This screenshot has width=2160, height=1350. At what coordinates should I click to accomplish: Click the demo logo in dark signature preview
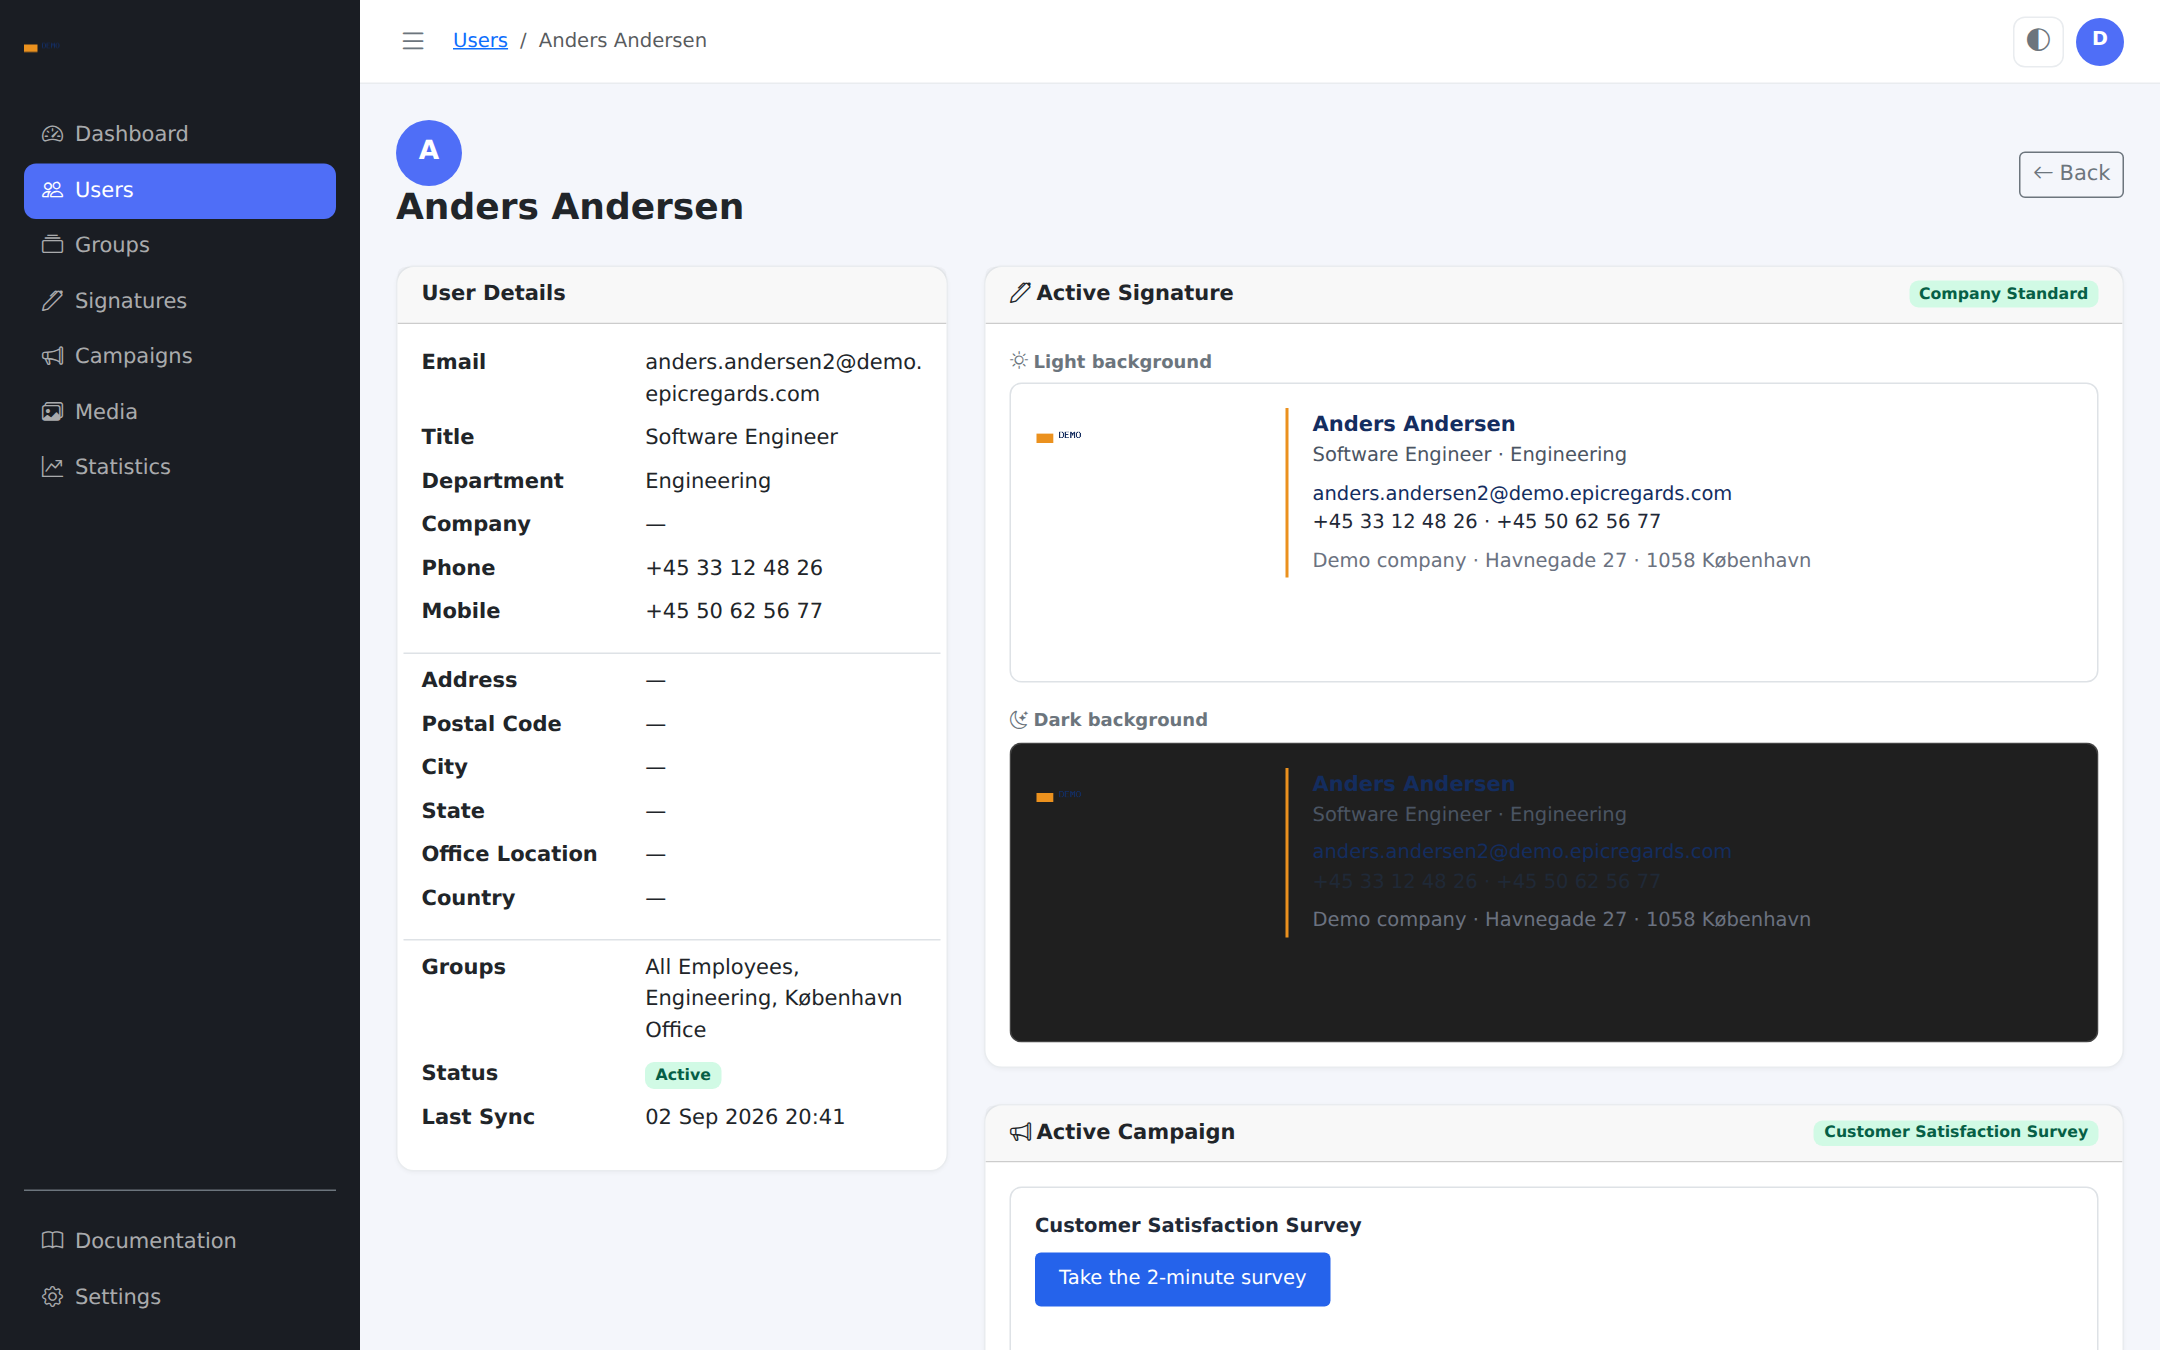click(1059, 796)
